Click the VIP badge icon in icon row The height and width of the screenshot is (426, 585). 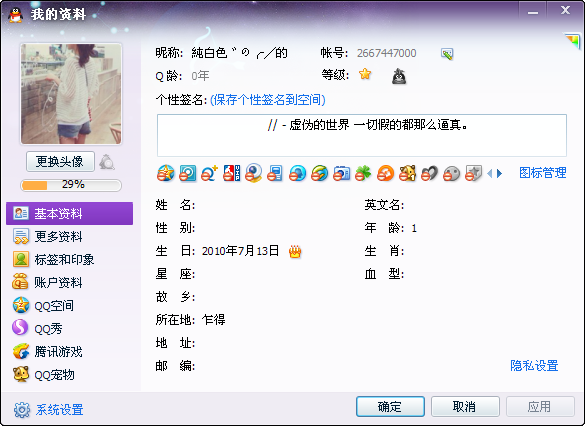[231, 173]
